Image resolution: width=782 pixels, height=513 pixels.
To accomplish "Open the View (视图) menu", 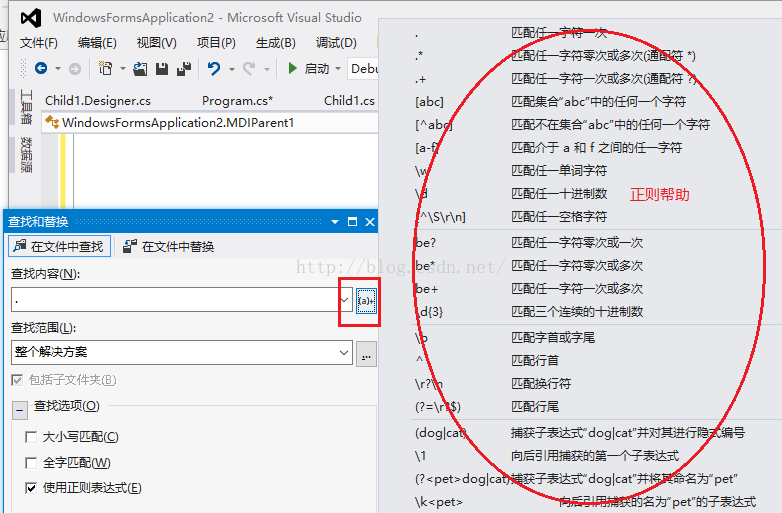I will [x=157, y=43].
